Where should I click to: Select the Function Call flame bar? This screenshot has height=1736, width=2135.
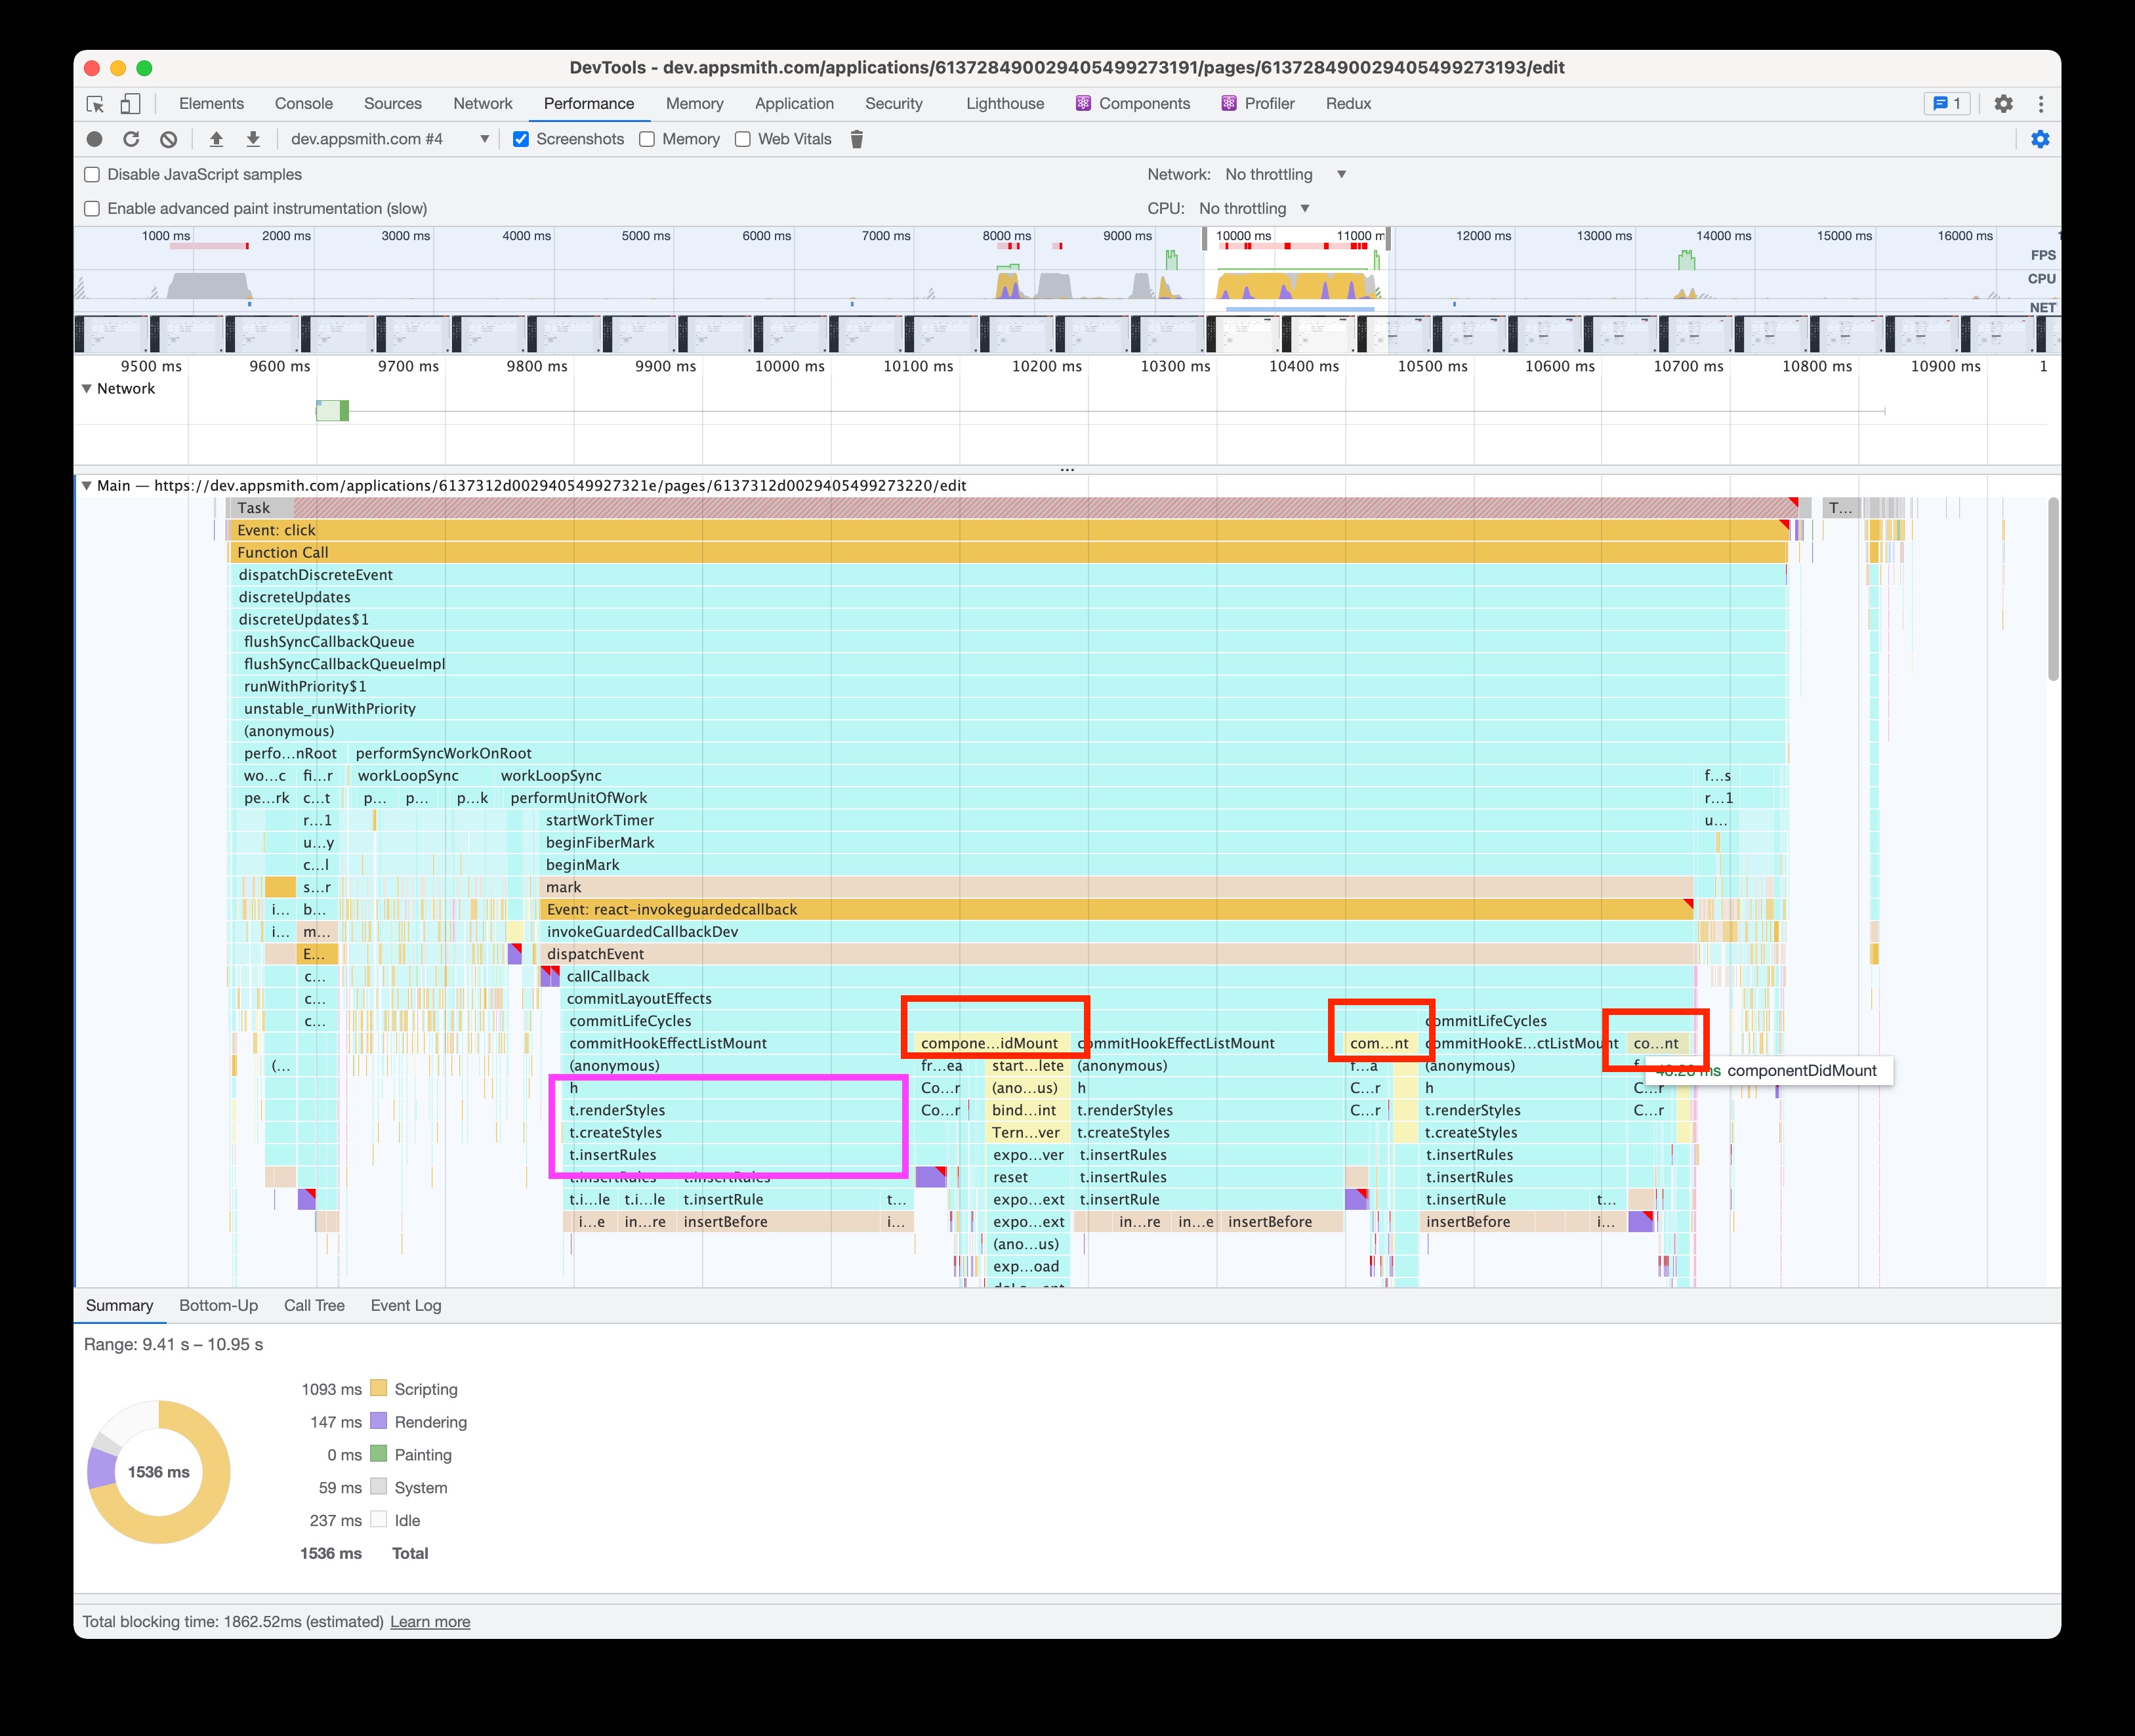(1010, 552)
